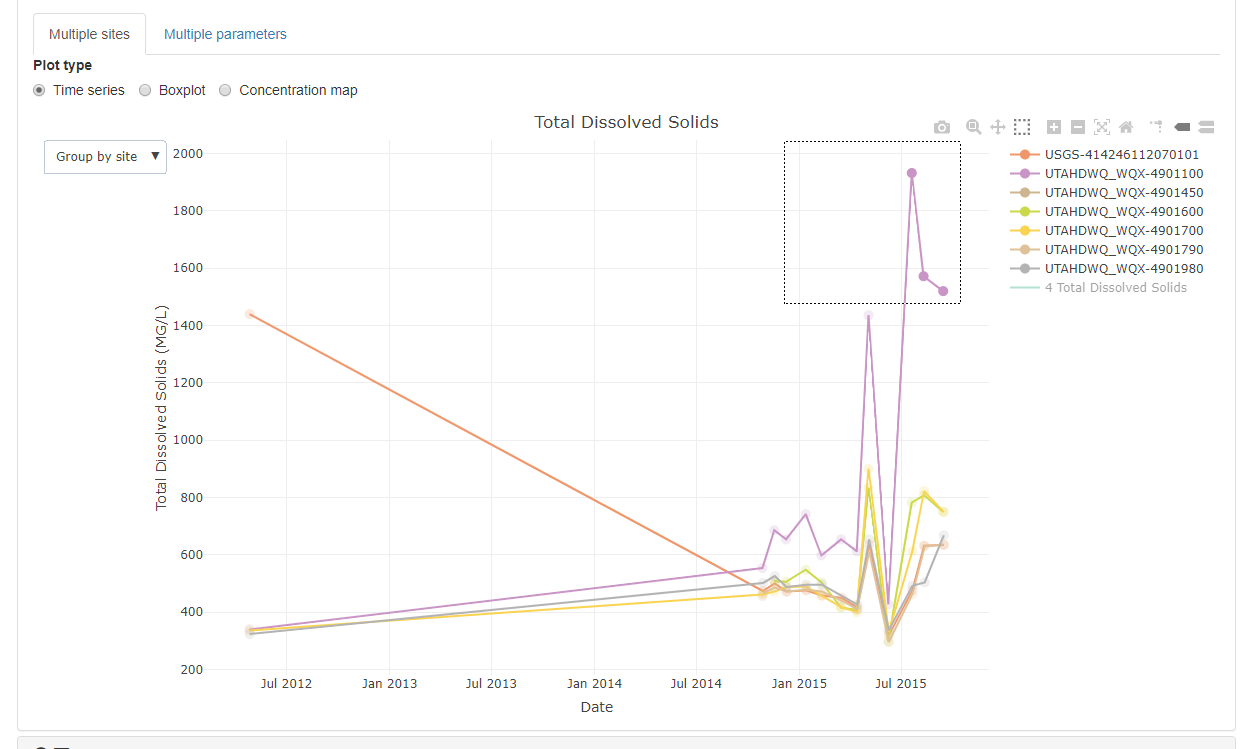Switch to the Multiple parameters tab

click(225, 34)
